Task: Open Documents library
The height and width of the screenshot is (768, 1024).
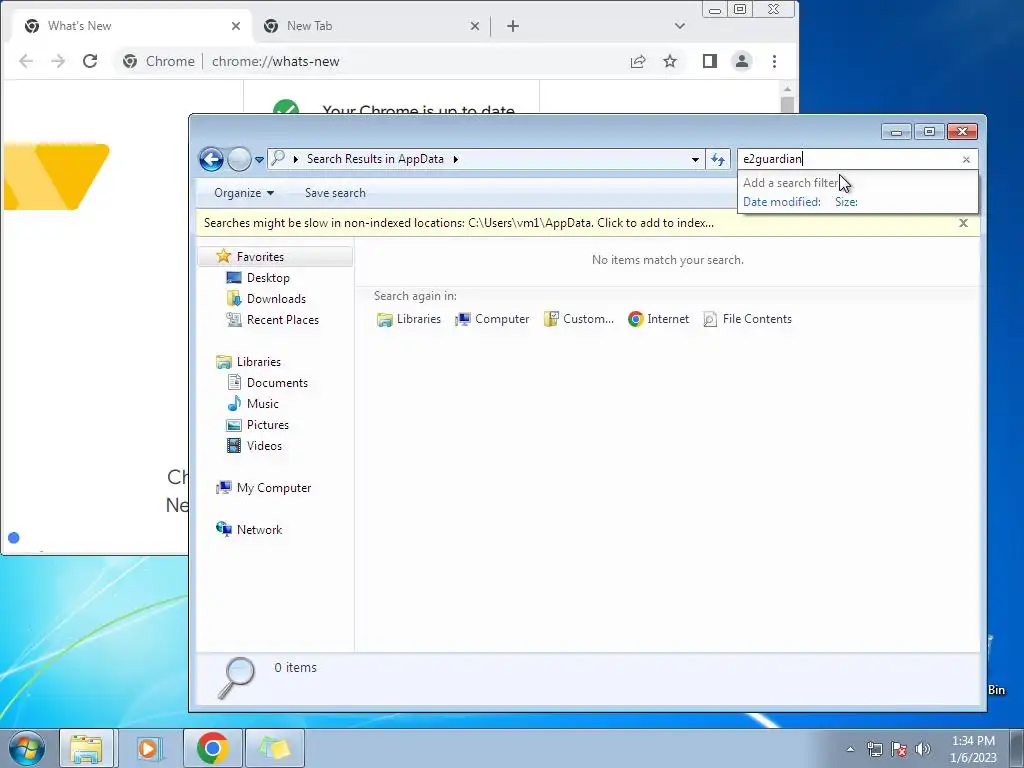Action: [x=277, y=383]
